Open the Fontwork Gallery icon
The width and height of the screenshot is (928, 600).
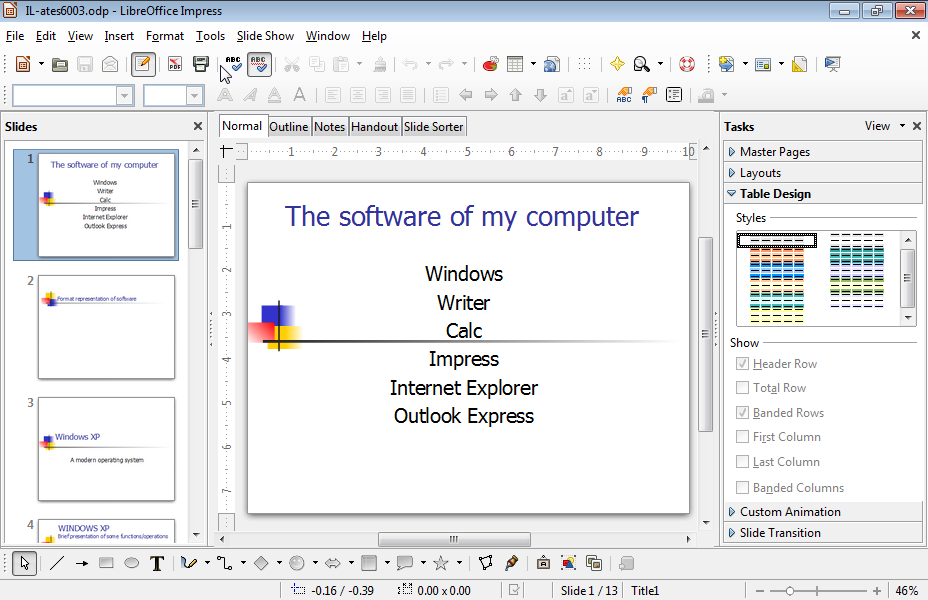pyautogui.click(x=543, y=563)
